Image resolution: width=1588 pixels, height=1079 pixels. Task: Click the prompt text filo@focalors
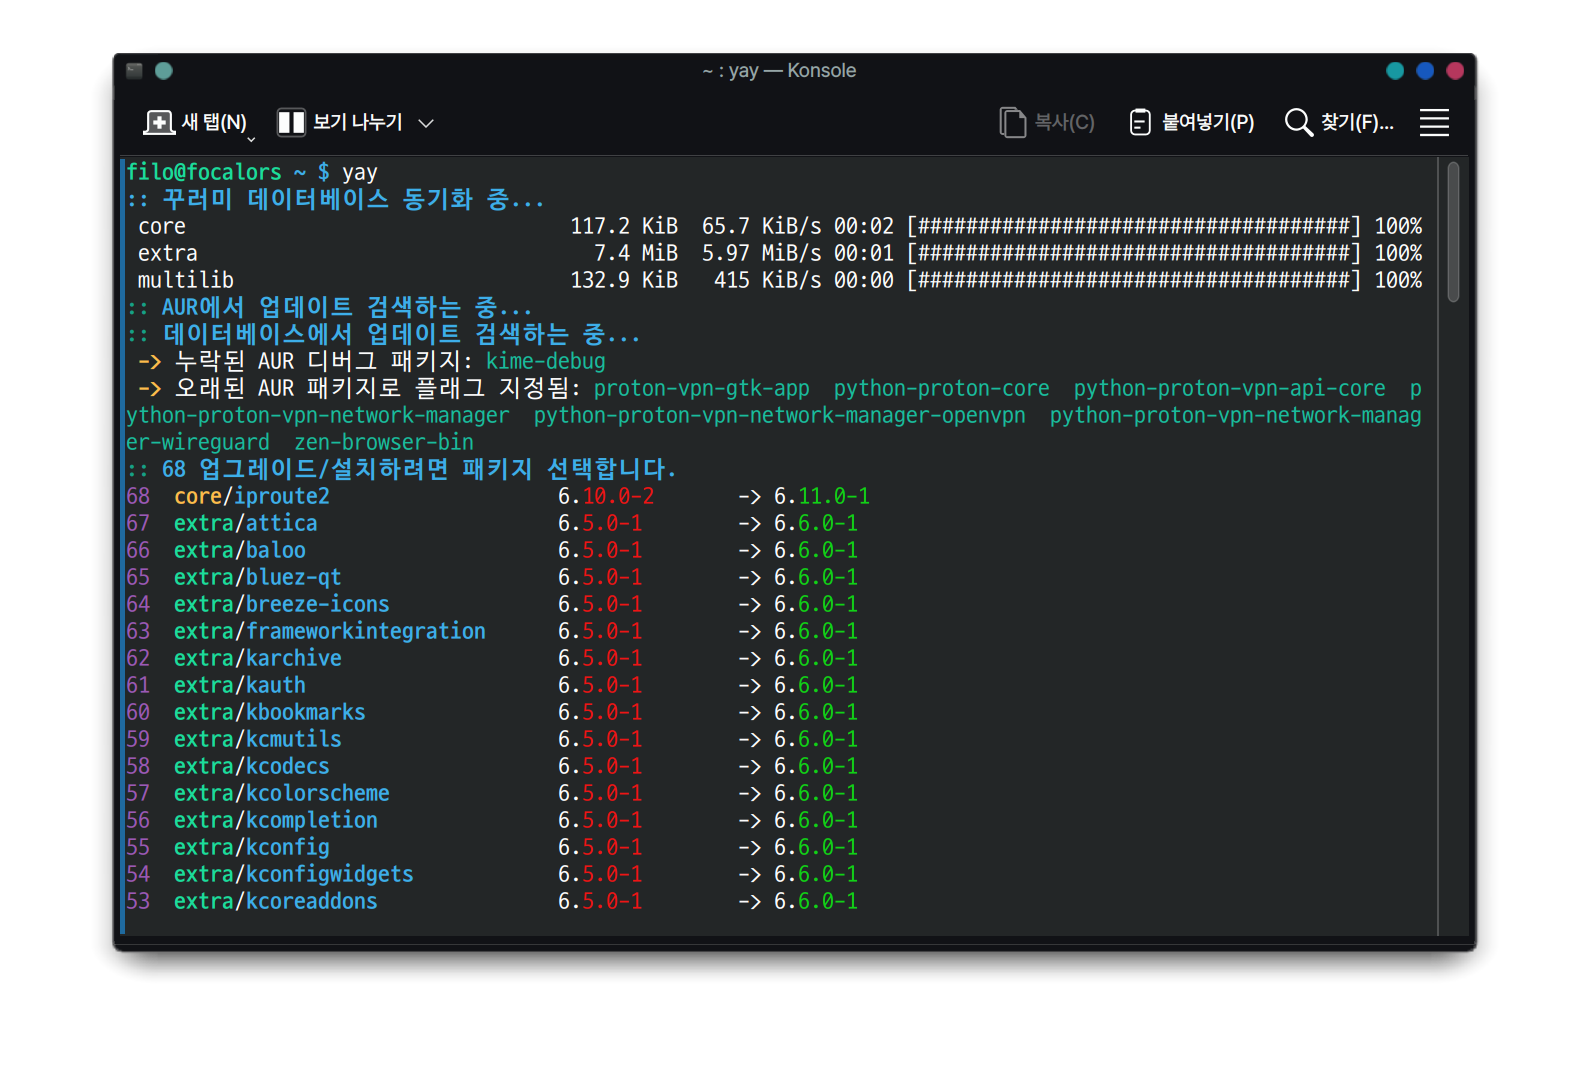pos(204,172)
